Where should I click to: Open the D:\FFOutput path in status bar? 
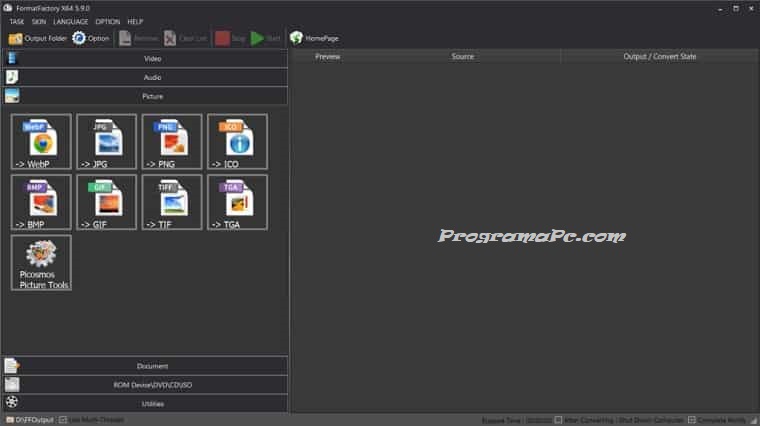tap(30, 420)
